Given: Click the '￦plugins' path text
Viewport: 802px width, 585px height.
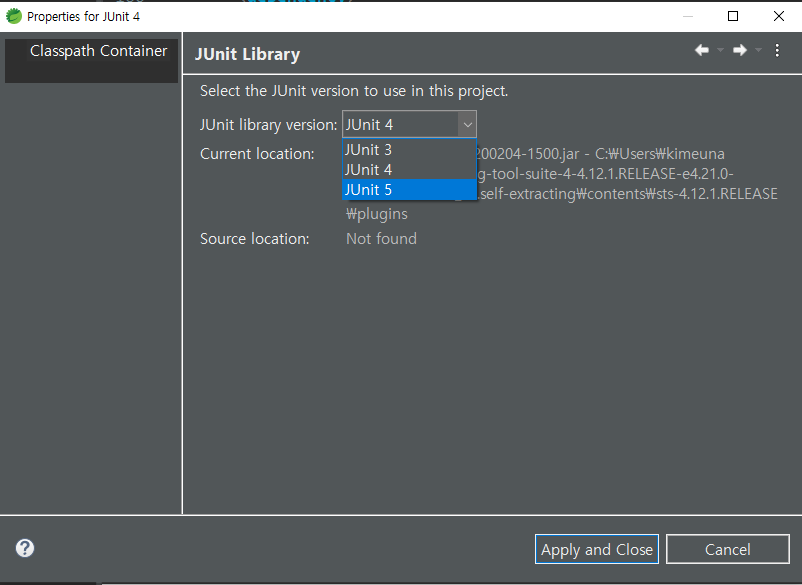Looking at the screenshot, I should pos(377,214).
